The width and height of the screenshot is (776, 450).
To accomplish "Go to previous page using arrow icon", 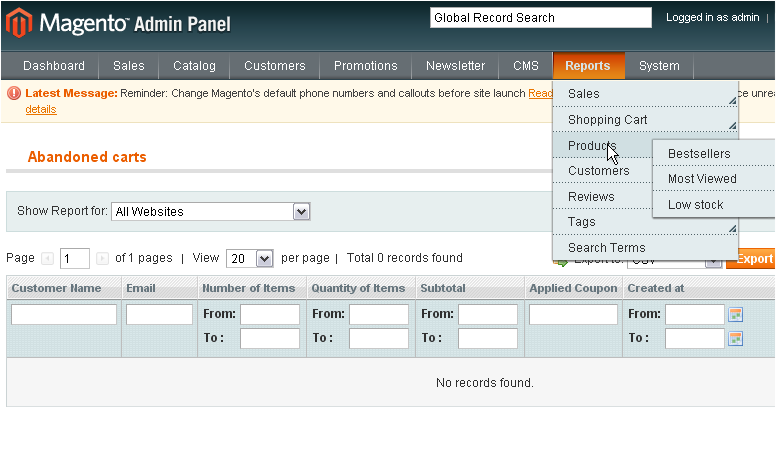I will pos(48,258).
